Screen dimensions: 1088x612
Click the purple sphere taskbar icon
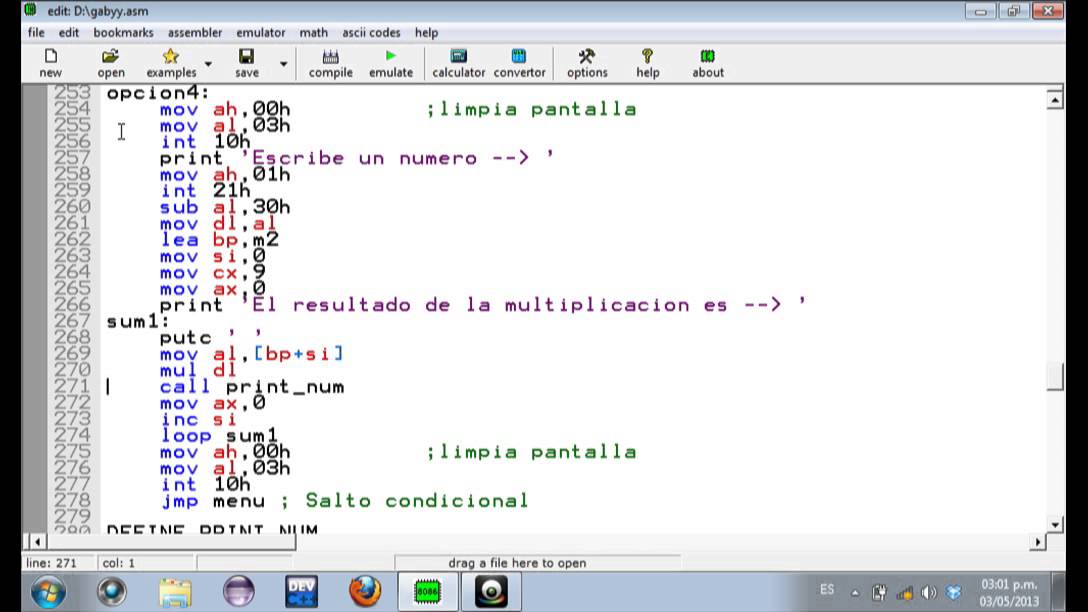pyautogui.click(x=238, y=593)
